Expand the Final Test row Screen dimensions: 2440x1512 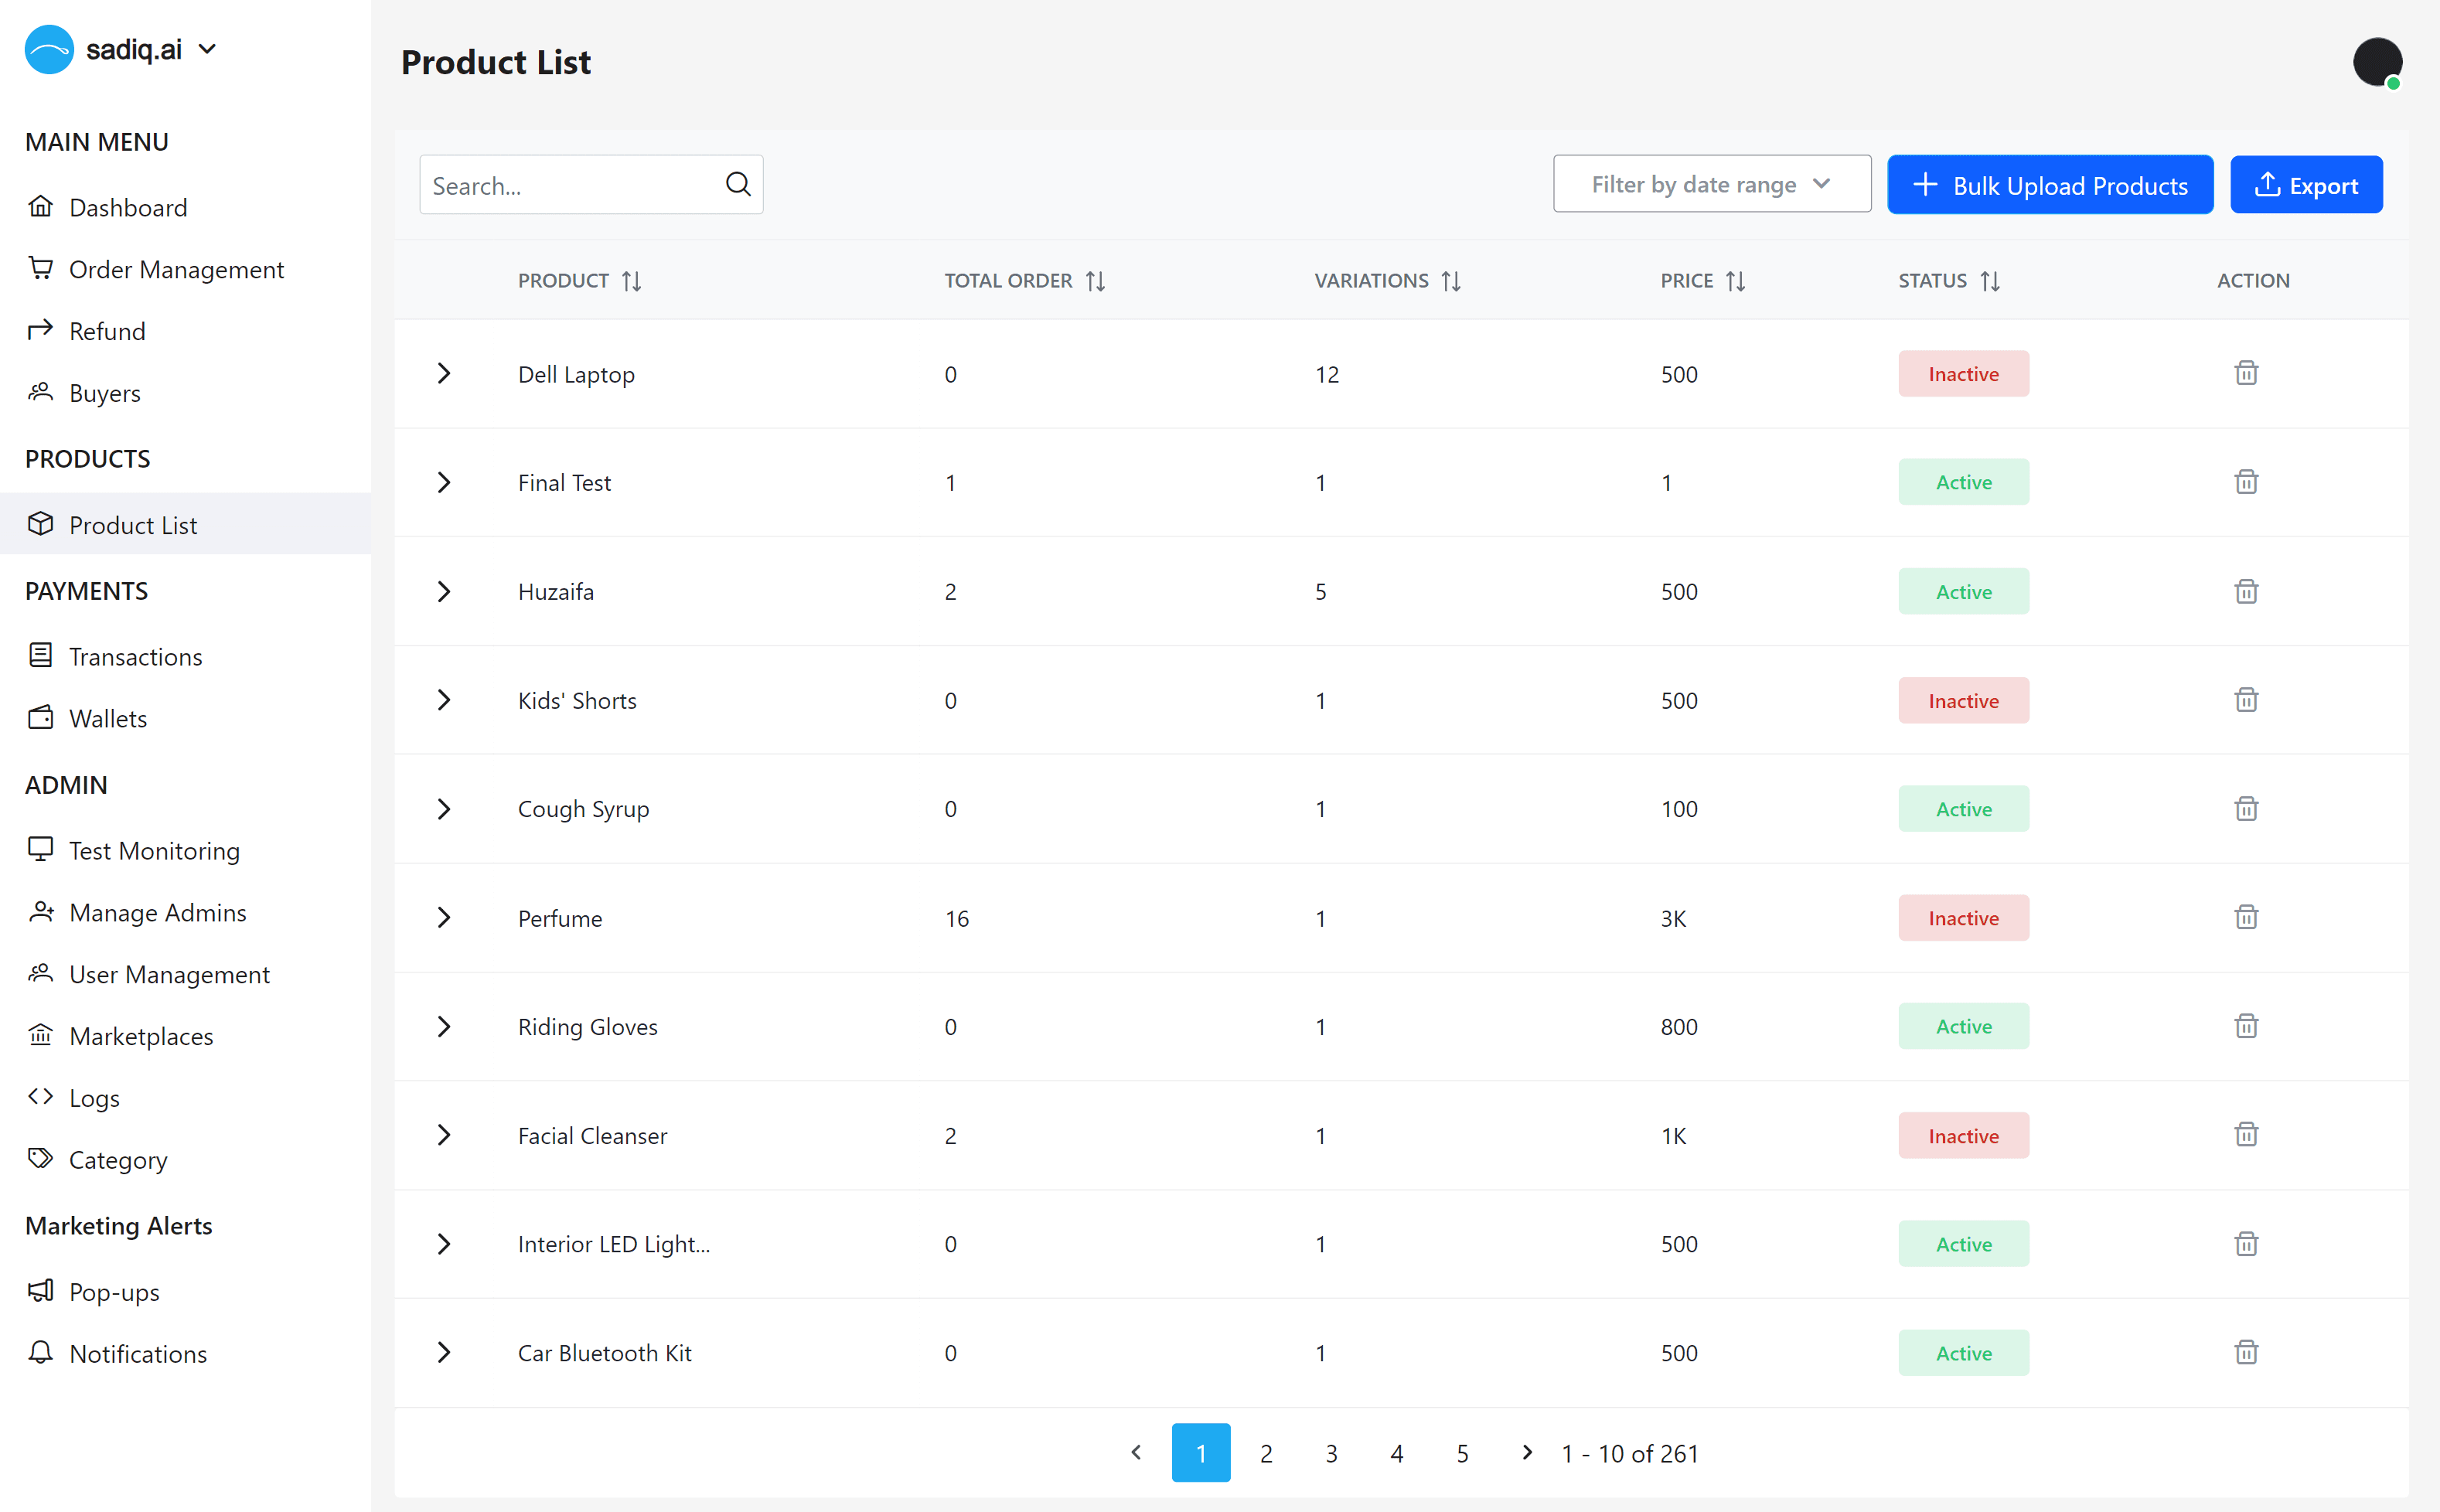444,482
